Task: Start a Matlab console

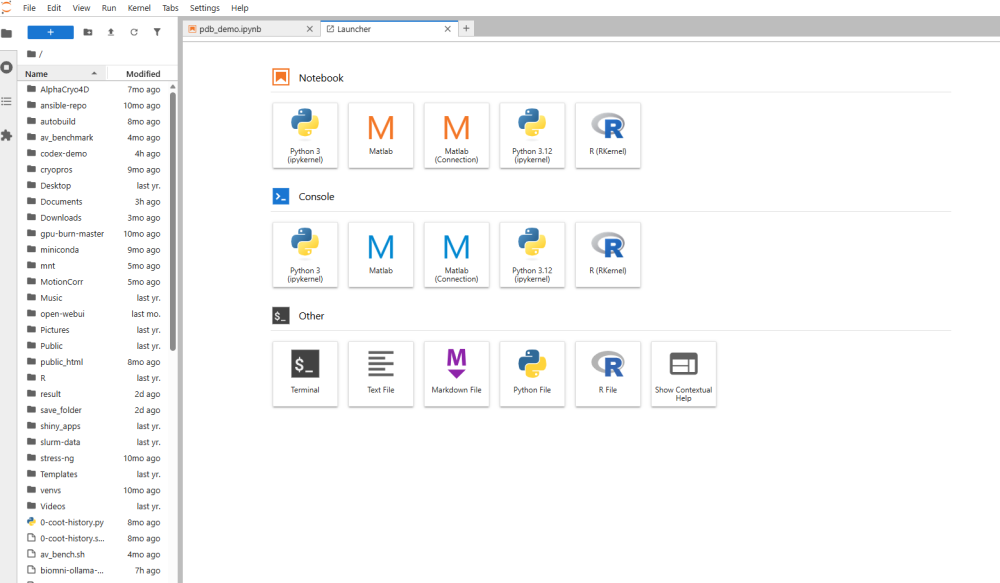Action: tap(381, 255)
